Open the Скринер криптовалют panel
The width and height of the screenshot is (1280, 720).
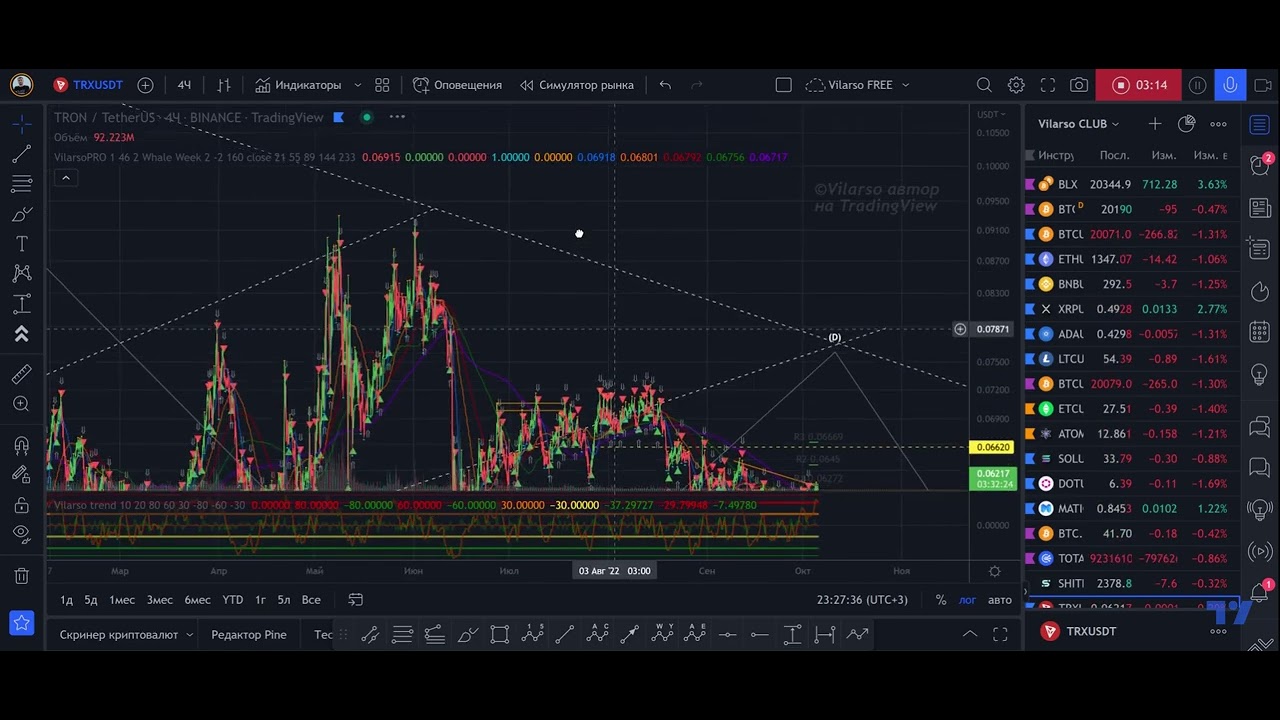118,635
